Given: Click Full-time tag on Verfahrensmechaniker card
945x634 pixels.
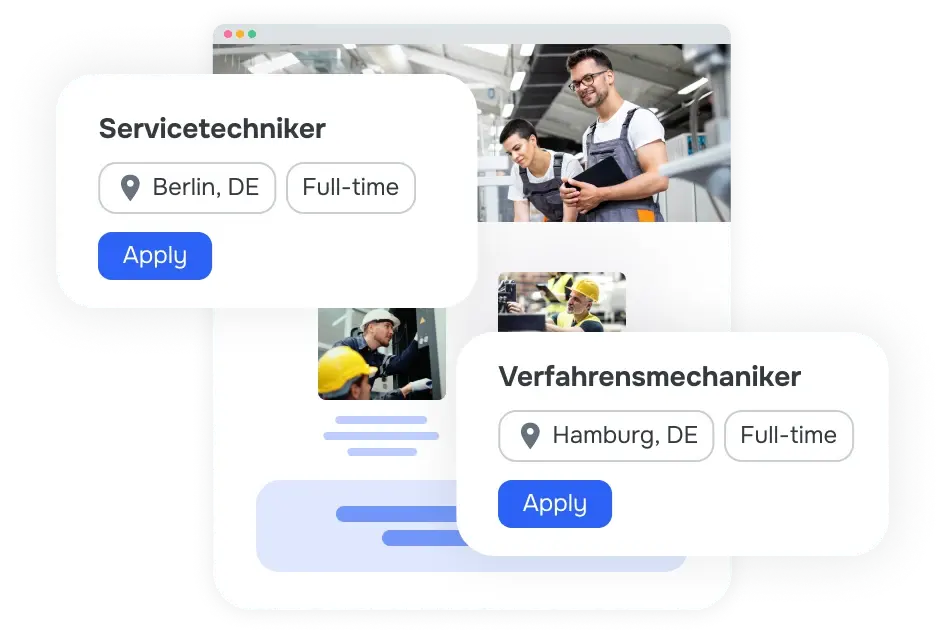Looking at the screenshot, I should [x=789, y=436].
